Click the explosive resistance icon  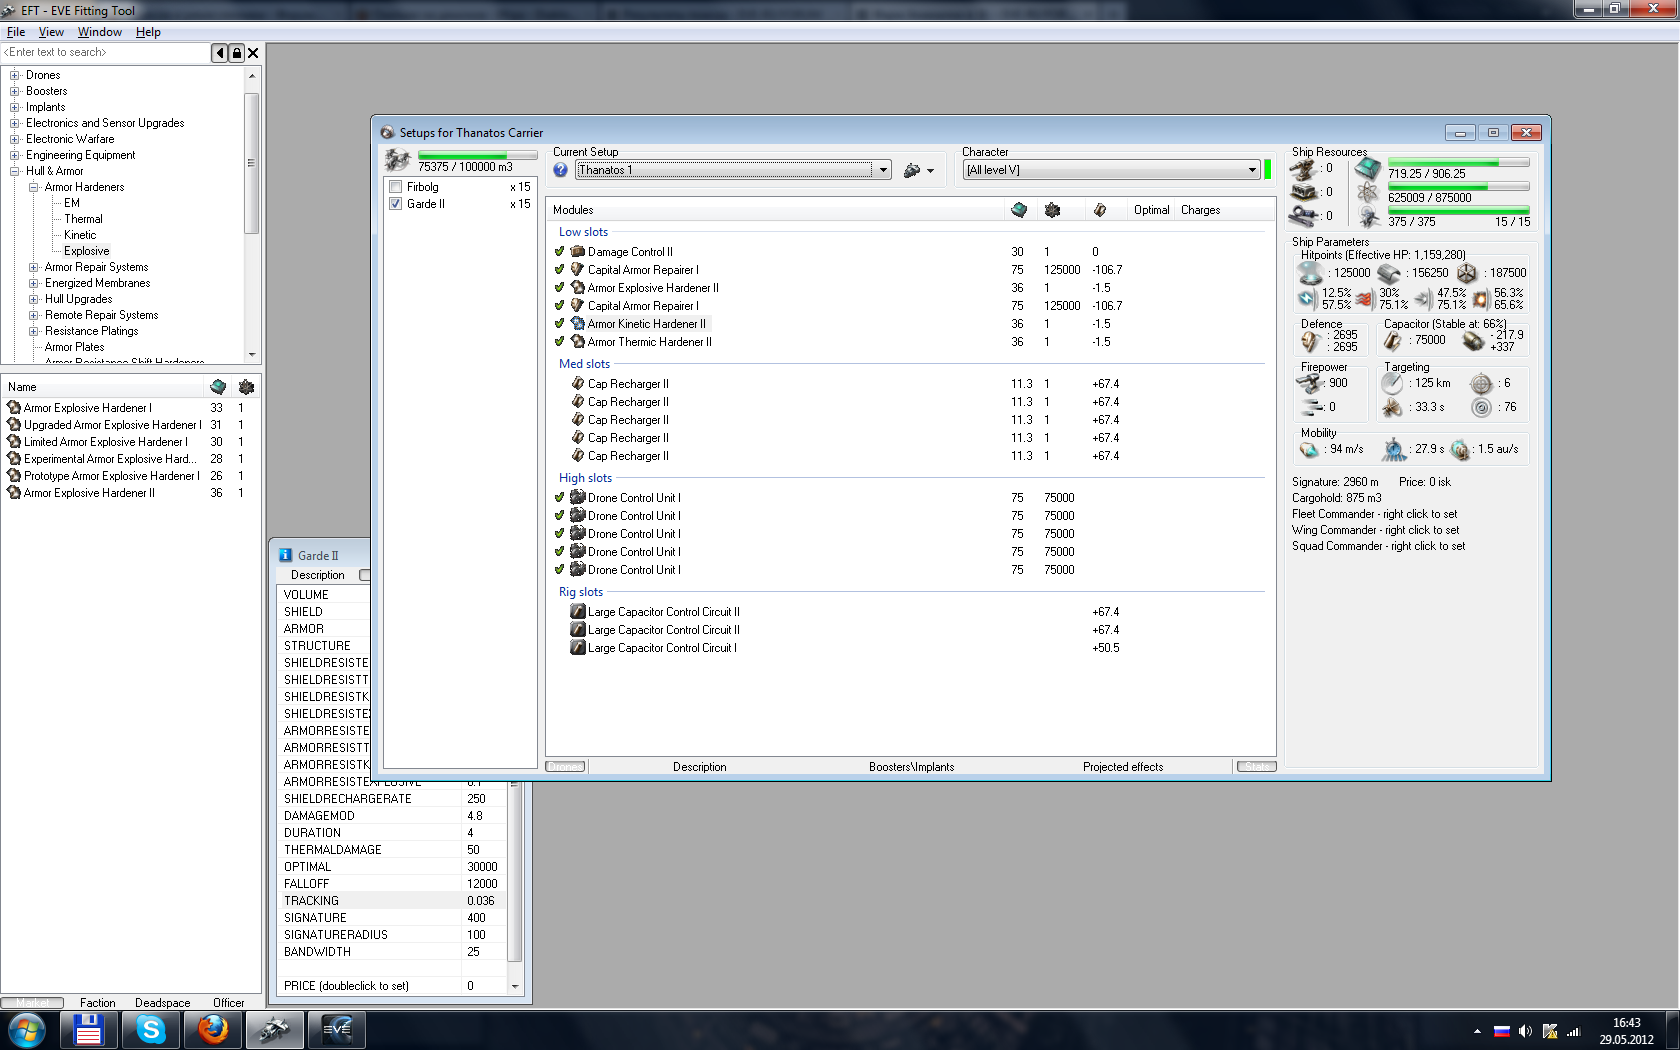pos(1481,298)
